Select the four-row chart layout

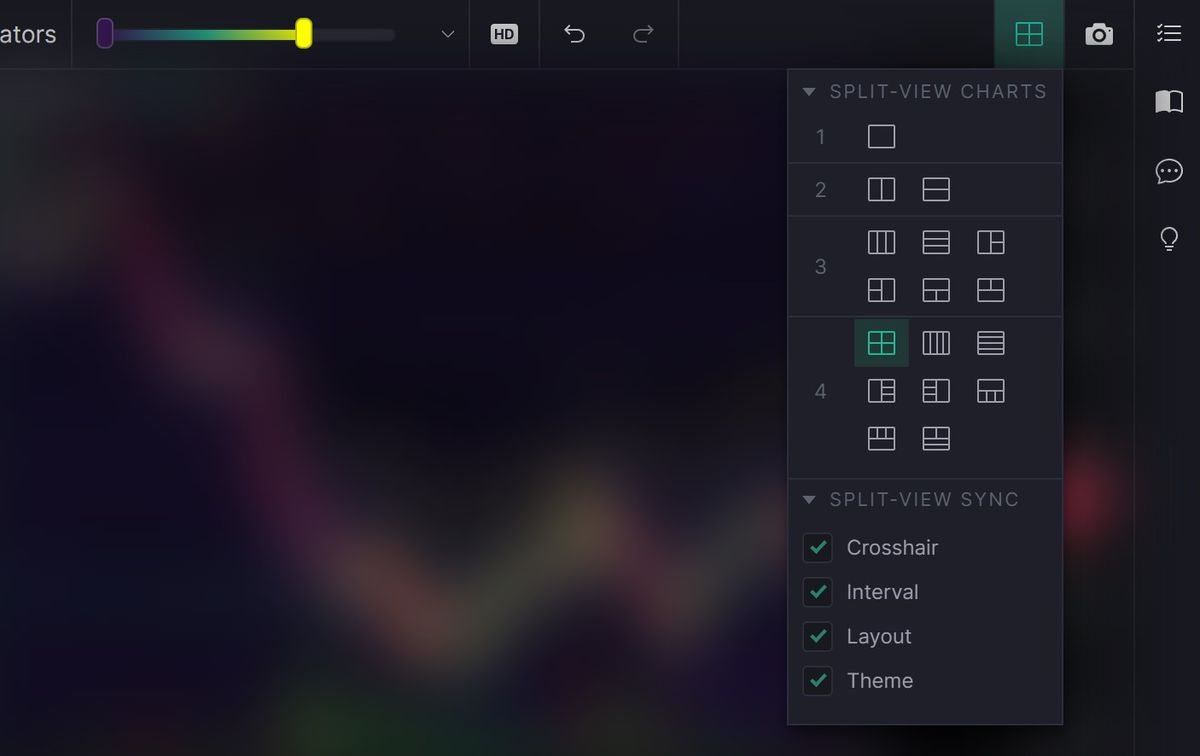point(990,343)
